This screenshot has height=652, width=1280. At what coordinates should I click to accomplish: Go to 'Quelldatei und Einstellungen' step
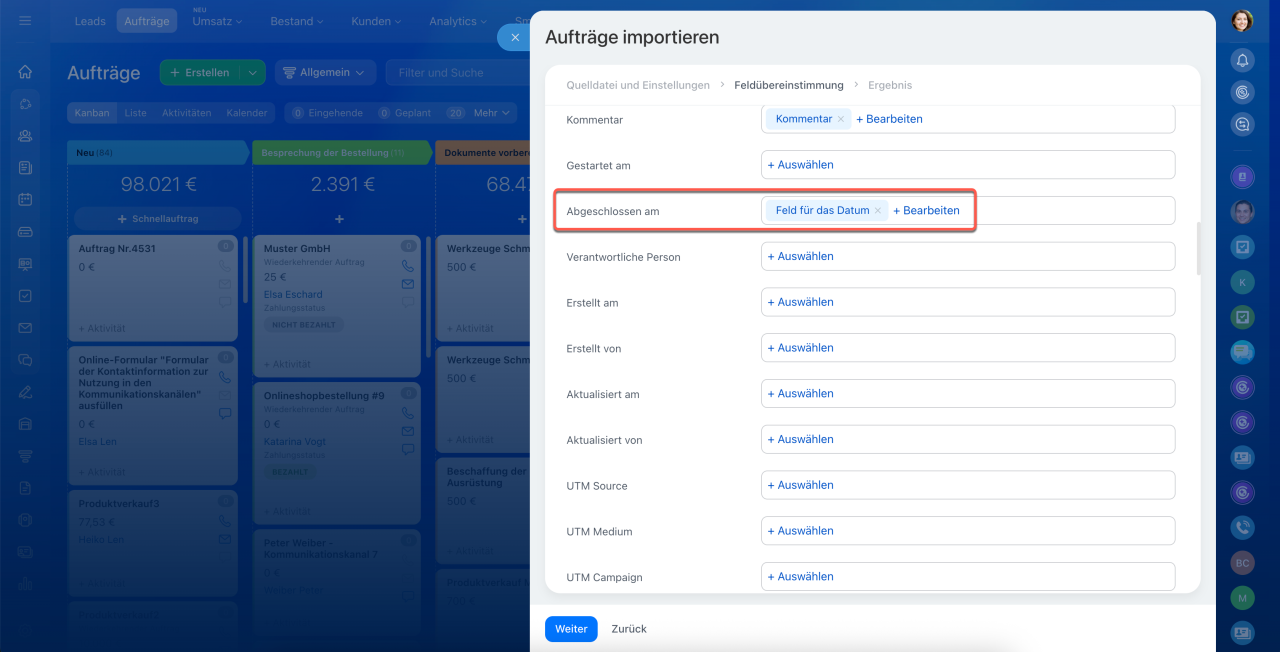coord(638,85)
